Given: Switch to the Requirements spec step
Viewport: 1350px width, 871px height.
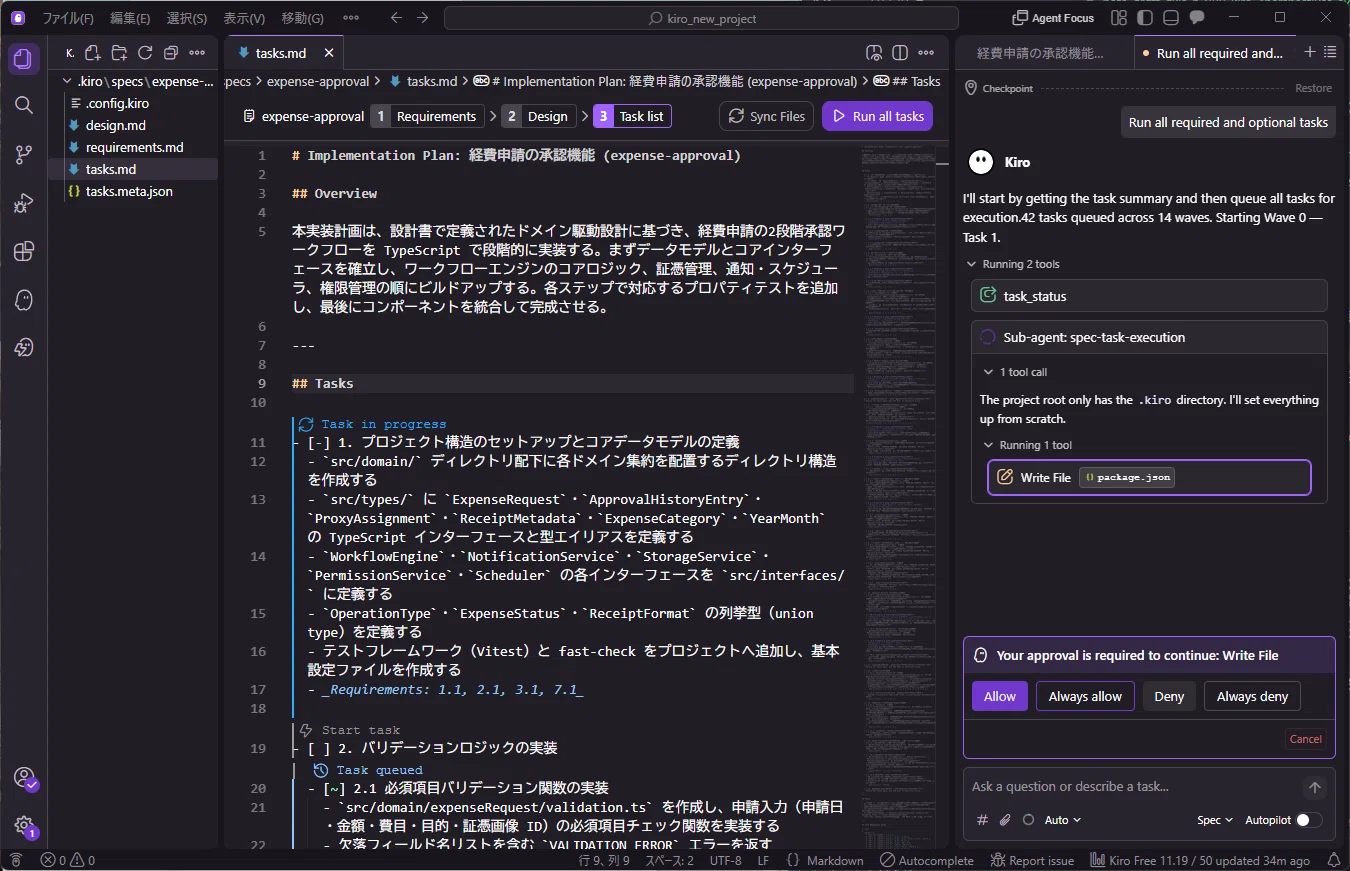Looking at the screenshot, I should [427, 116].
